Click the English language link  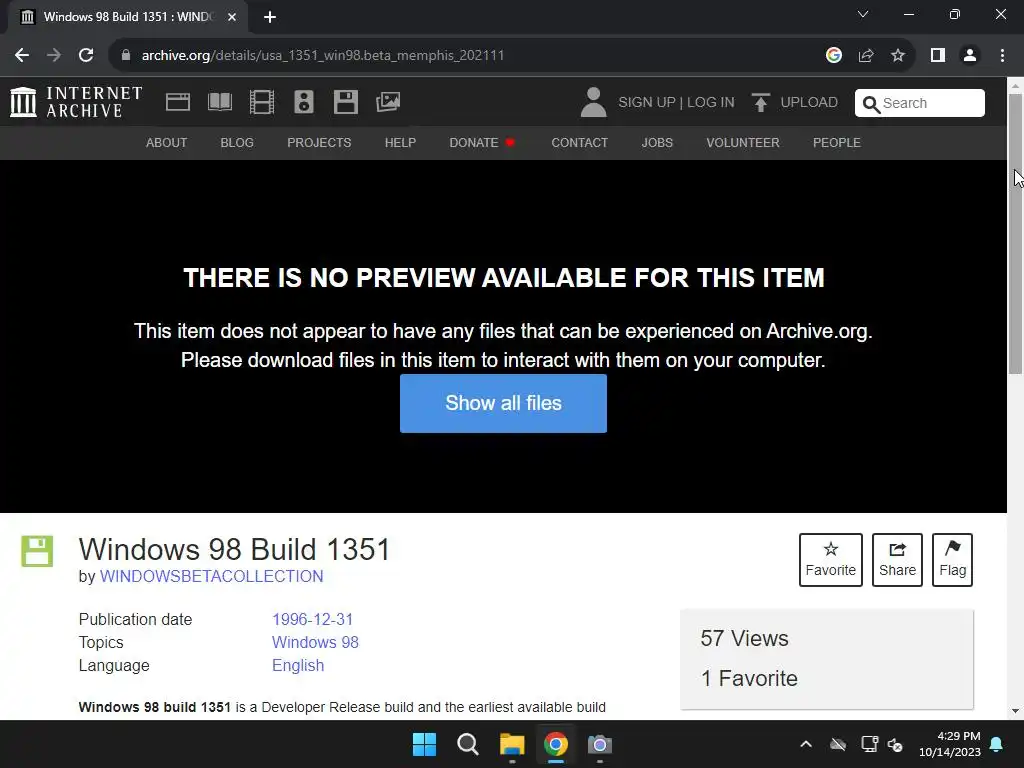point(298,665)
